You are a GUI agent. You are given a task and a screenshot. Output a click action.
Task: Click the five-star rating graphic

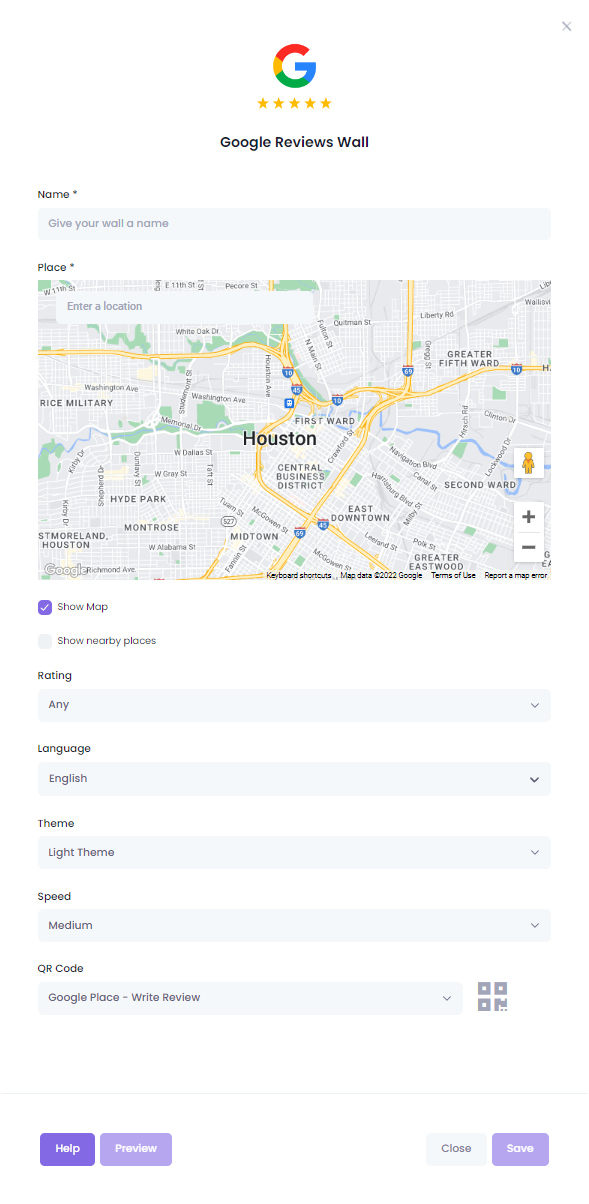[x=294, y=103]
